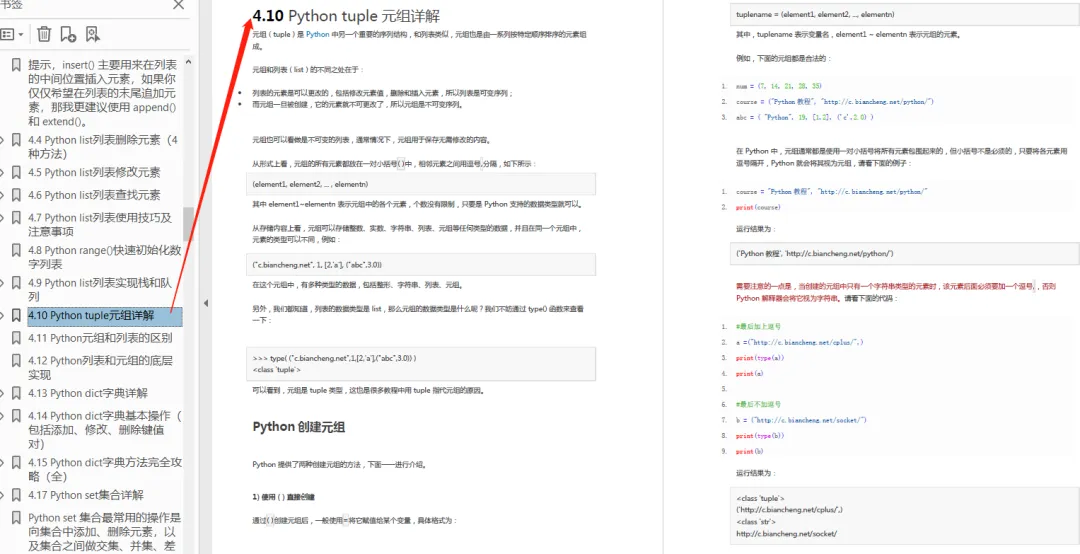Click bookmark icon beside 4.10 Python tuple元组详解
Viewport: 1080px width, 554px height.
point(17,316)
